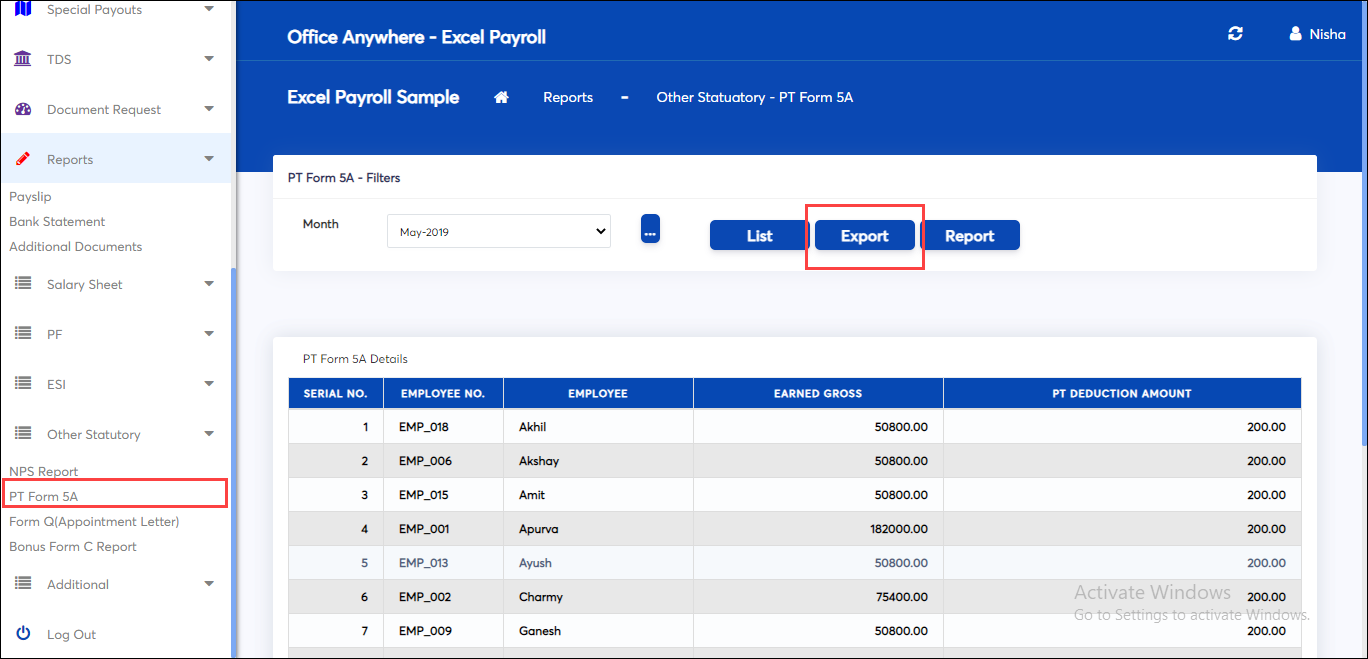
Task: Click the PF list icon
Action: click(23, 334)
